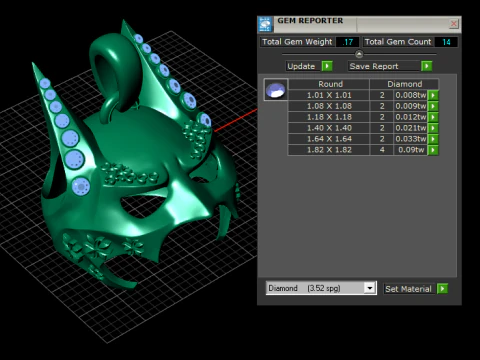
Task: Click the Gem Reporter logo icon
Action: 265,24
